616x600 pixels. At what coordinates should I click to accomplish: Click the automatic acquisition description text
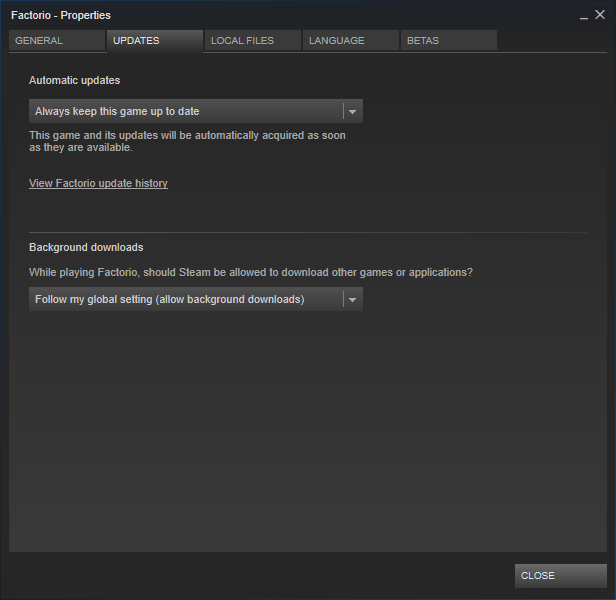[187, 141]
